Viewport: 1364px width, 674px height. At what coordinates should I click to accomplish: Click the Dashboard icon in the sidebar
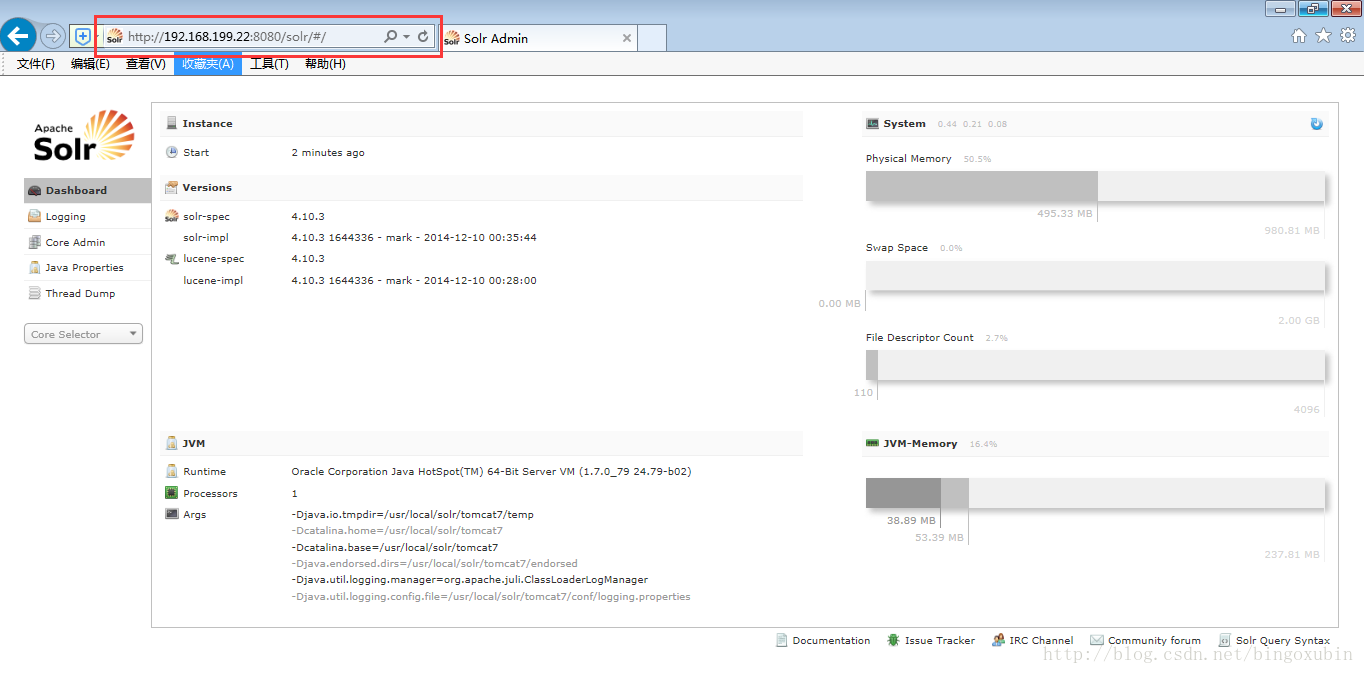point(35,190)
